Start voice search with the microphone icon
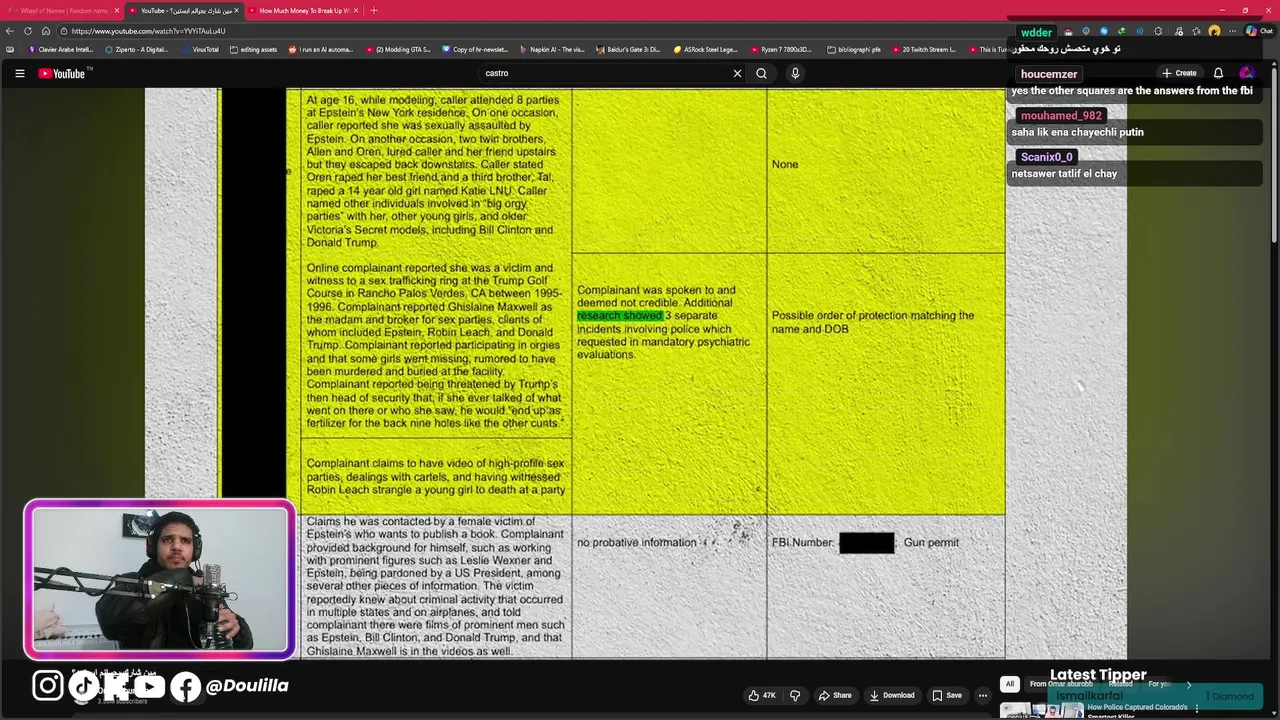The width and height of the screenshot is (1280, 720). click(795, 73)
